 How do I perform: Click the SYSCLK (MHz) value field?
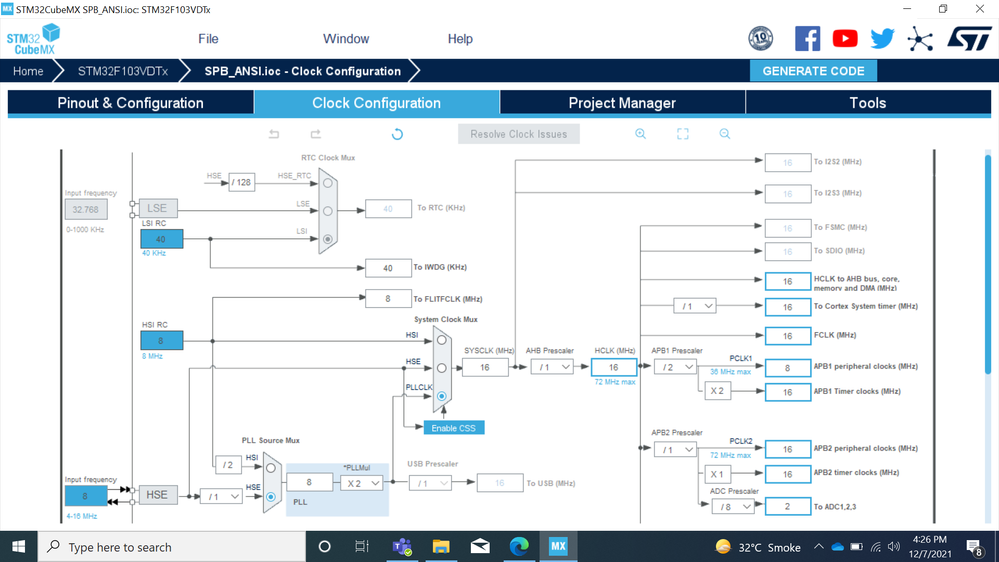(485, 367)
